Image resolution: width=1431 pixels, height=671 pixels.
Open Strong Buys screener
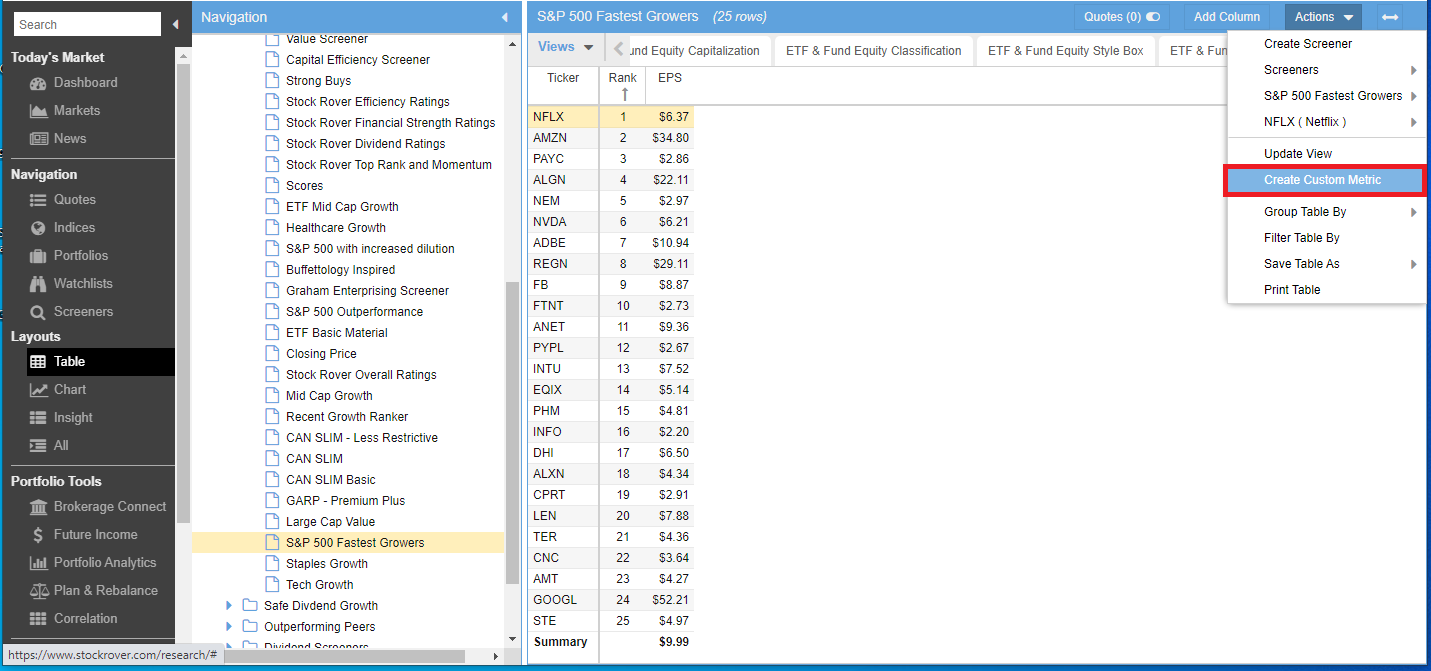pos(318,81)
